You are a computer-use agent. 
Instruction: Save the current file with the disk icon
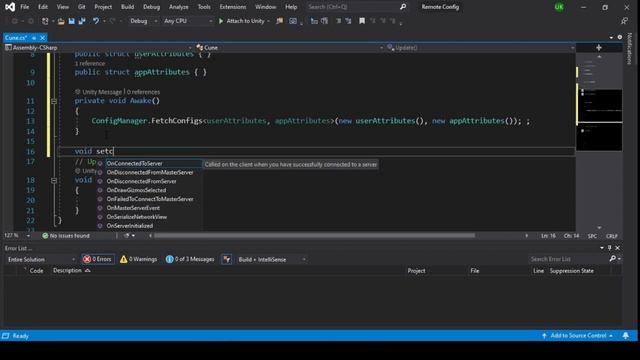[x=71, y=21]
